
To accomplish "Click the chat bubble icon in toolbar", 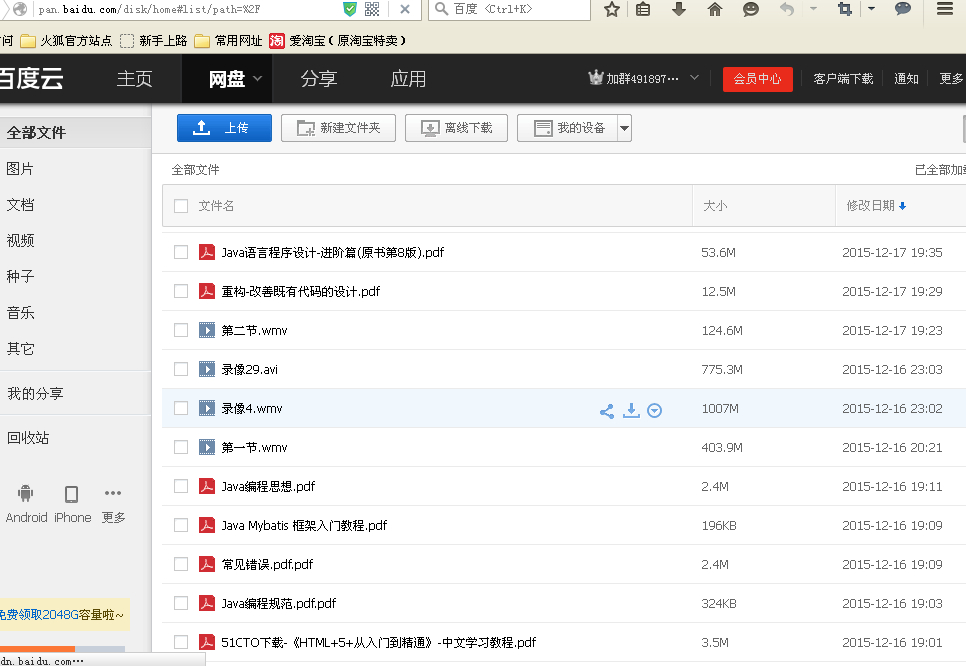I will tap(903, 8).
